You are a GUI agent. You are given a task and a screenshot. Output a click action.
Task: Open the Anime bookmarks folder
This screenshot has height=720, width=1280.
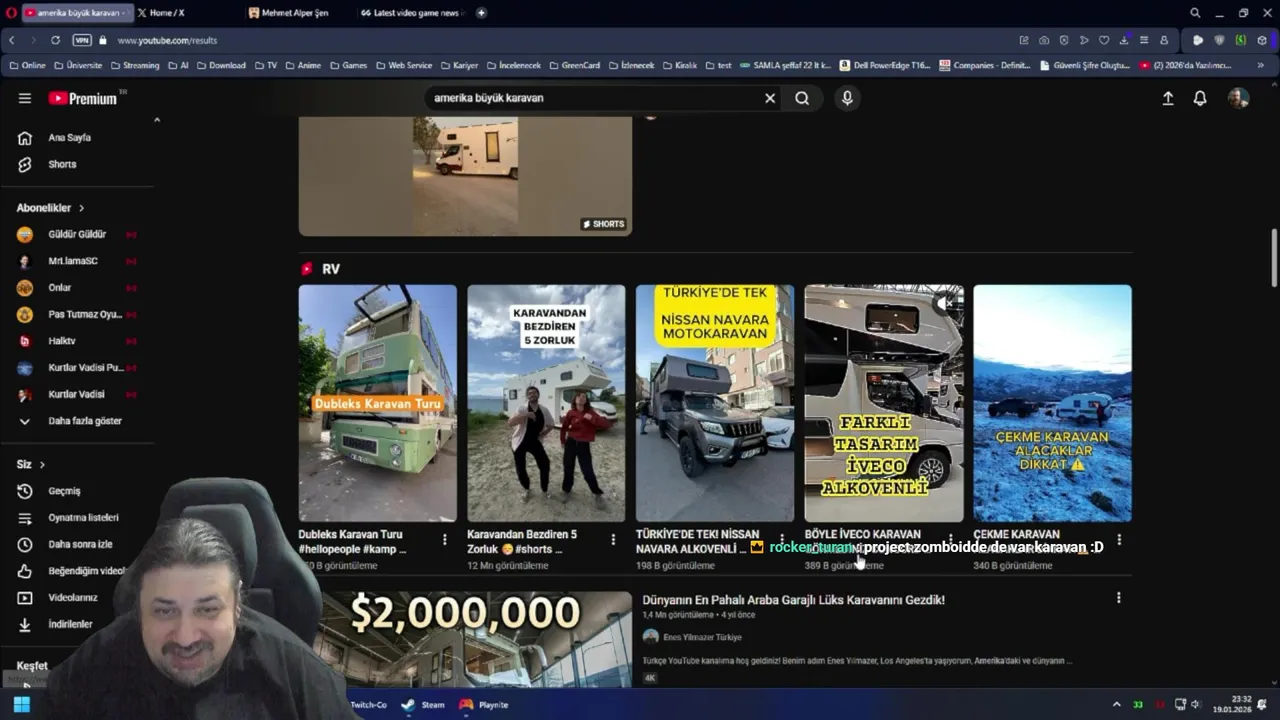(x=303, y=65)
